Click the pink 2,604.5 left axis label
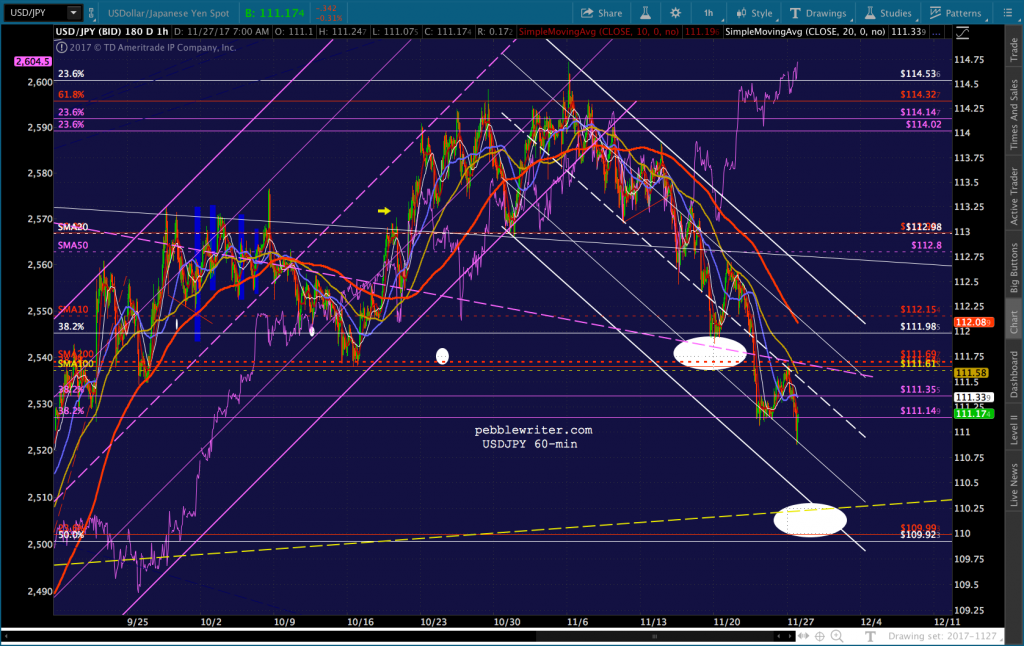 (33, 61)
